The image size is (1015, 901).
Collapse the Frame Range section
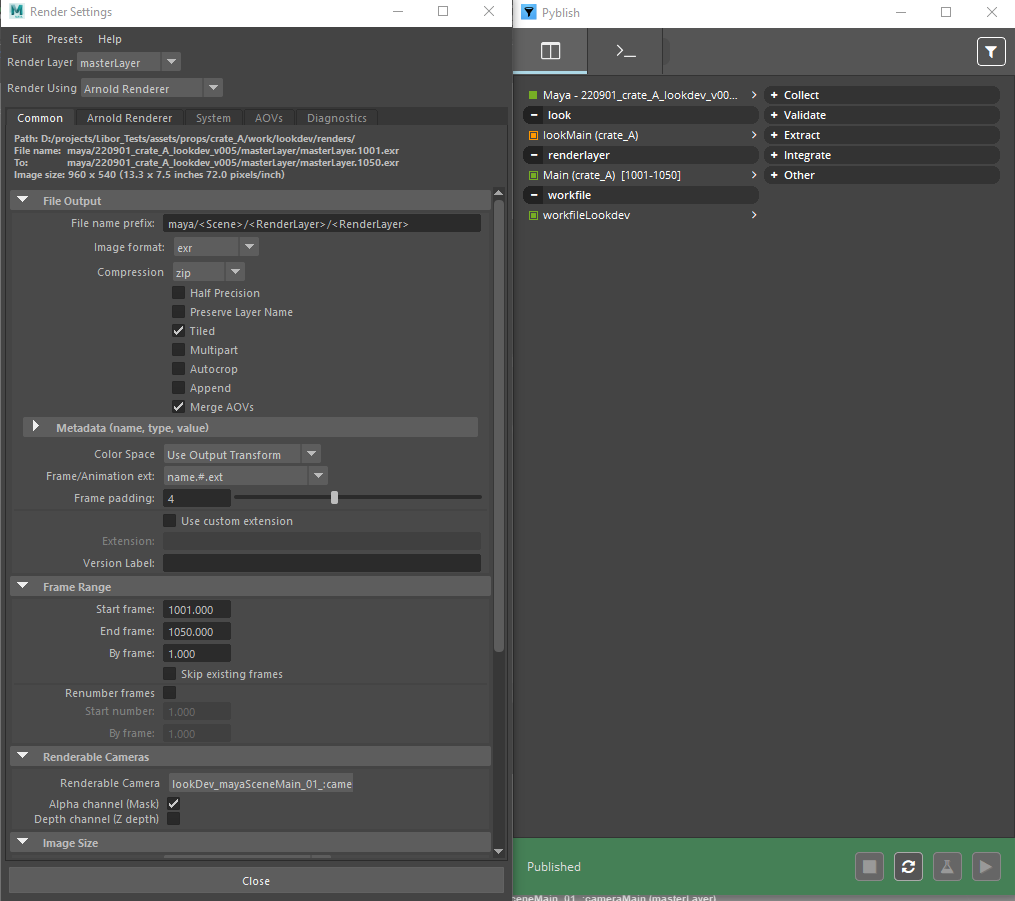pos(23,586)
